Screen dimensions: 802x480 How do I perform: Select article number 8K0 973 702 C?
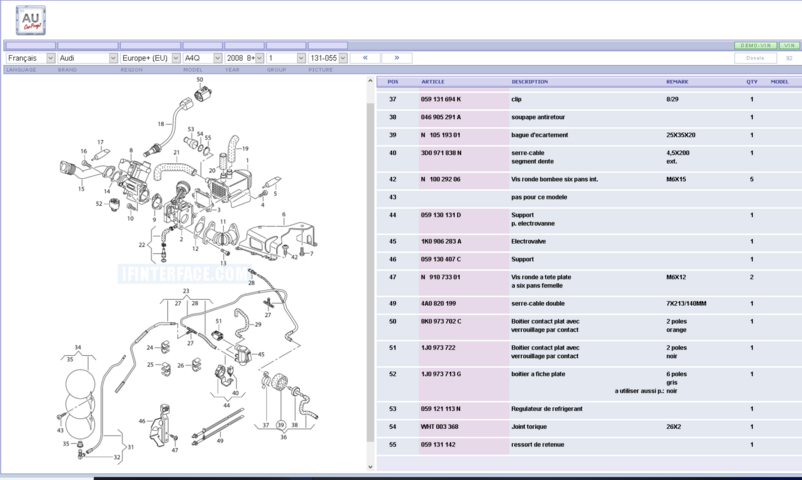pos(441,321)
